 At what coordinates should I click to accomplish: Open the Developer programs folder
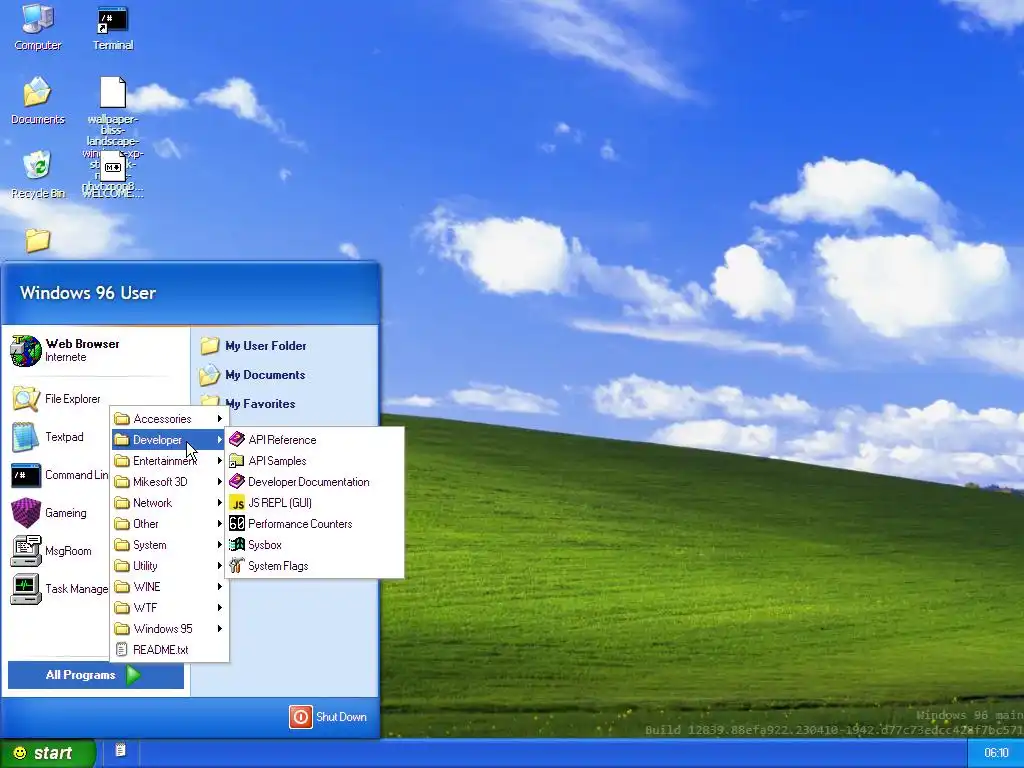(x=168, y=440)
